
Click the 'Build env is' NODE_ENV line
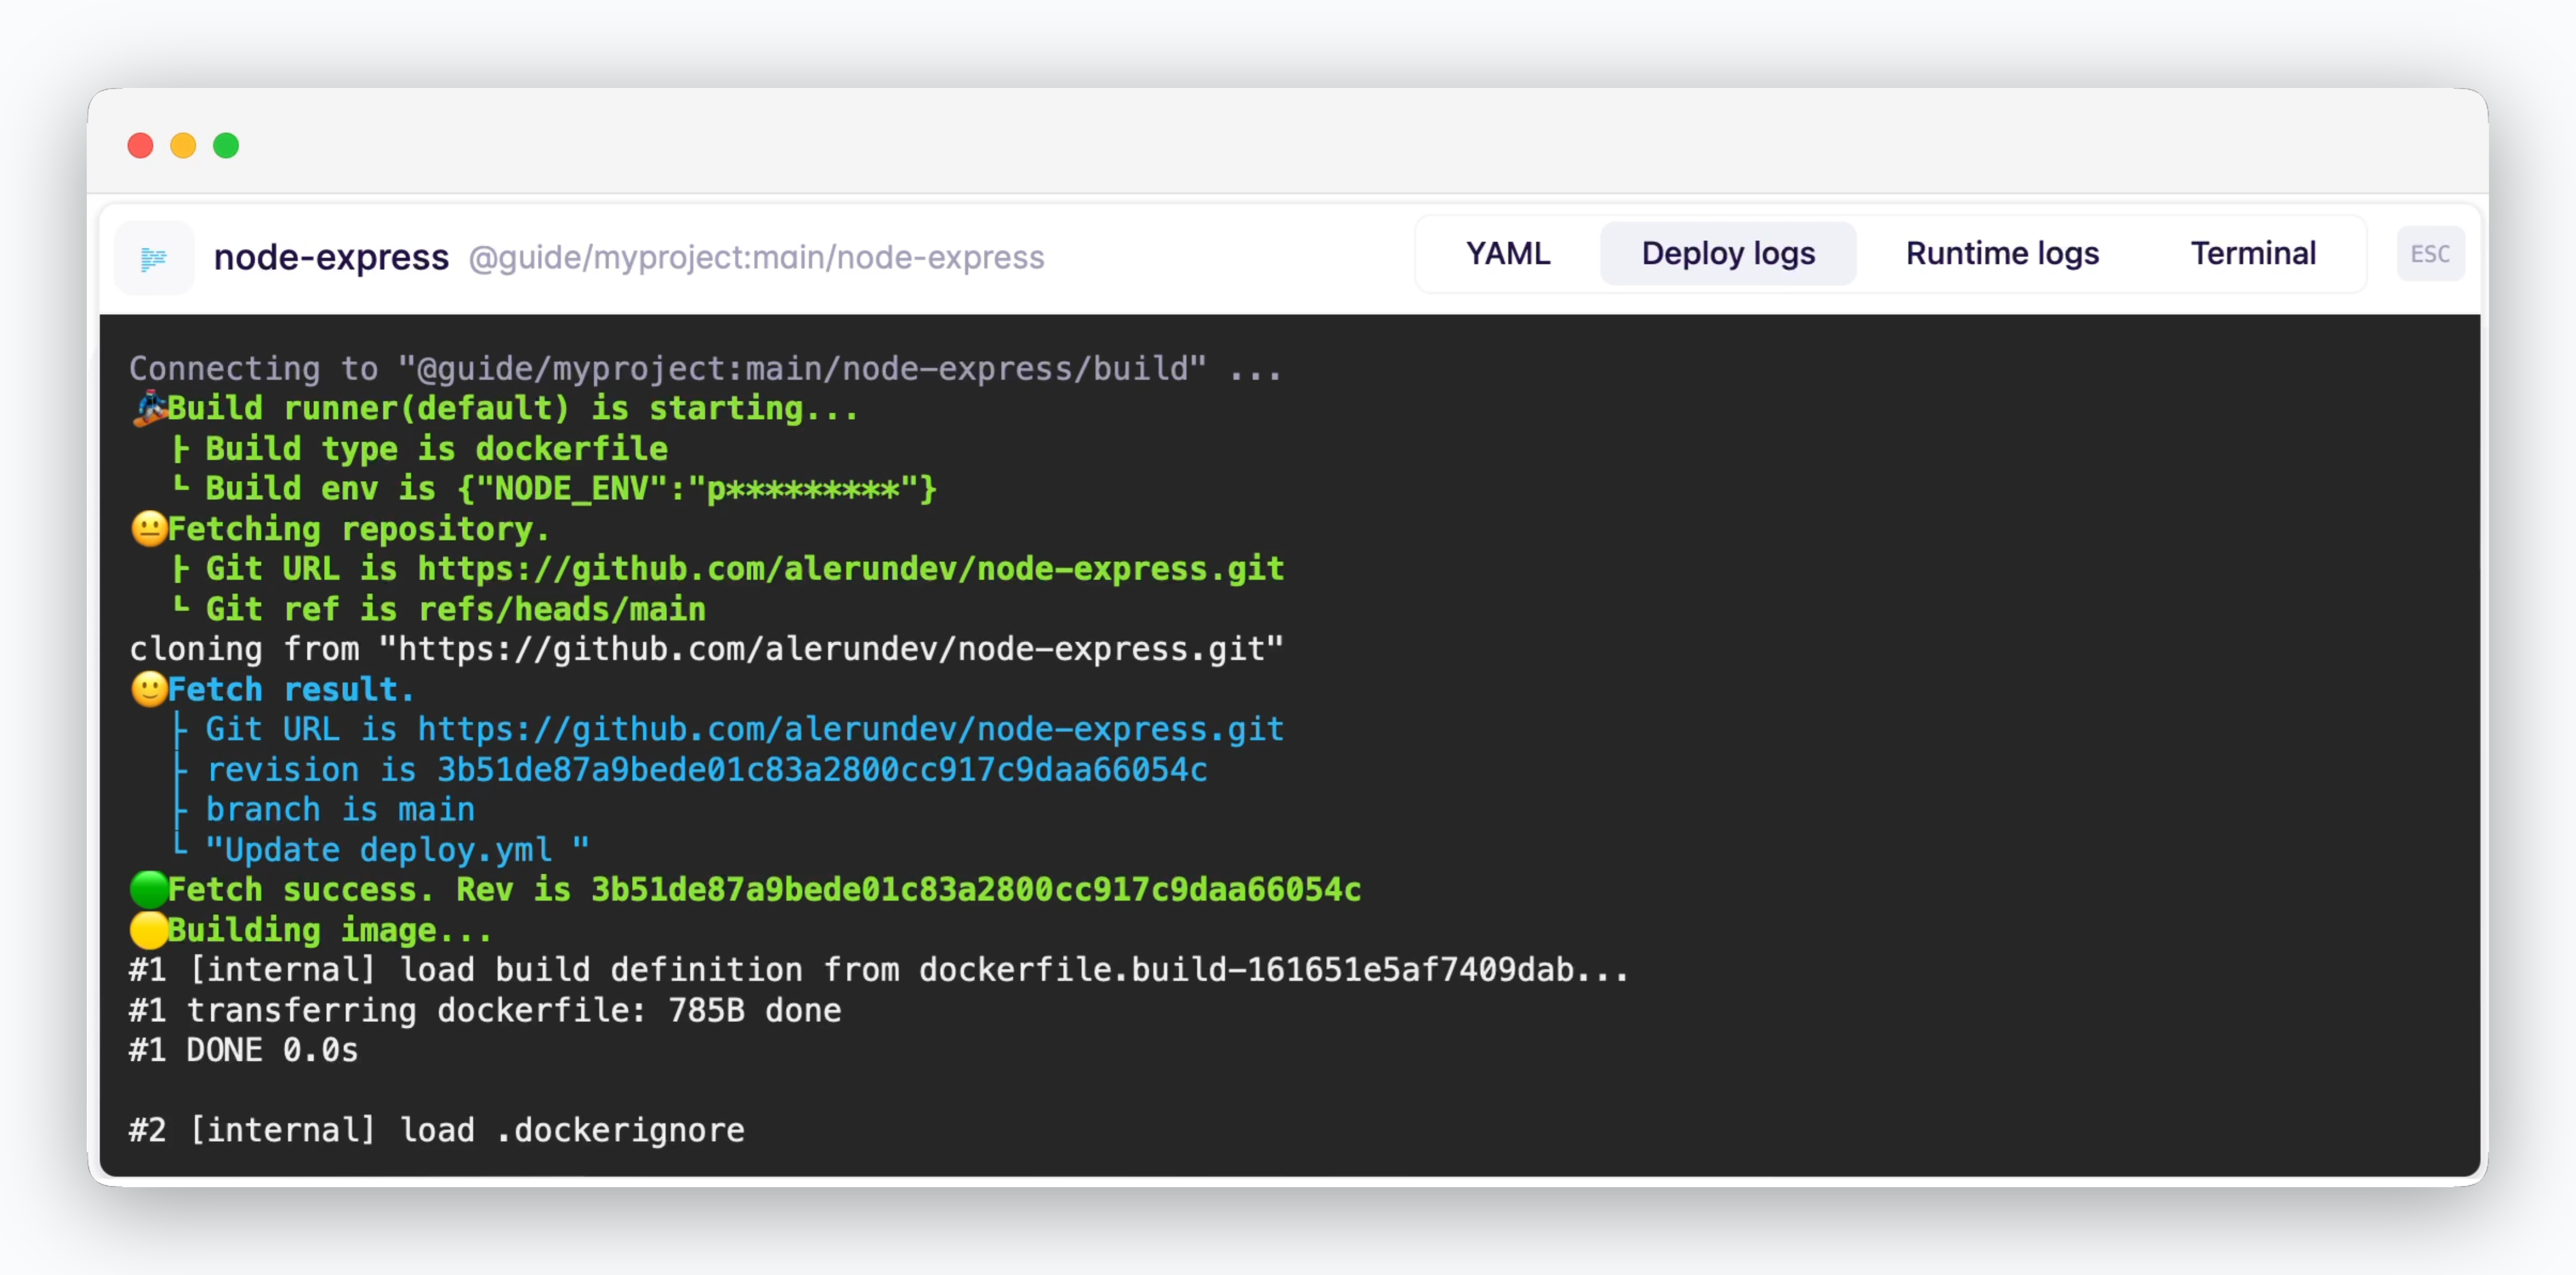(x=571, y=488)
